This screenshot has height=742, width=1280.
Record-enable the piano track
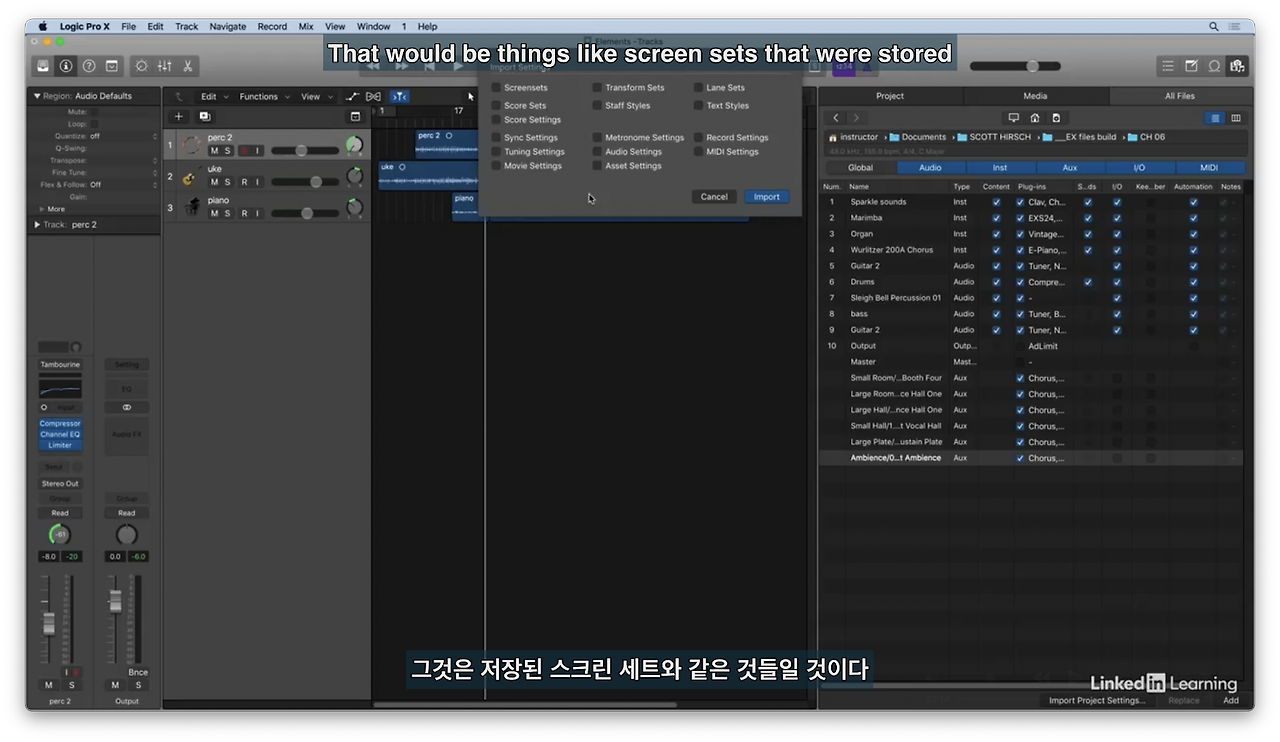(244, 213)
